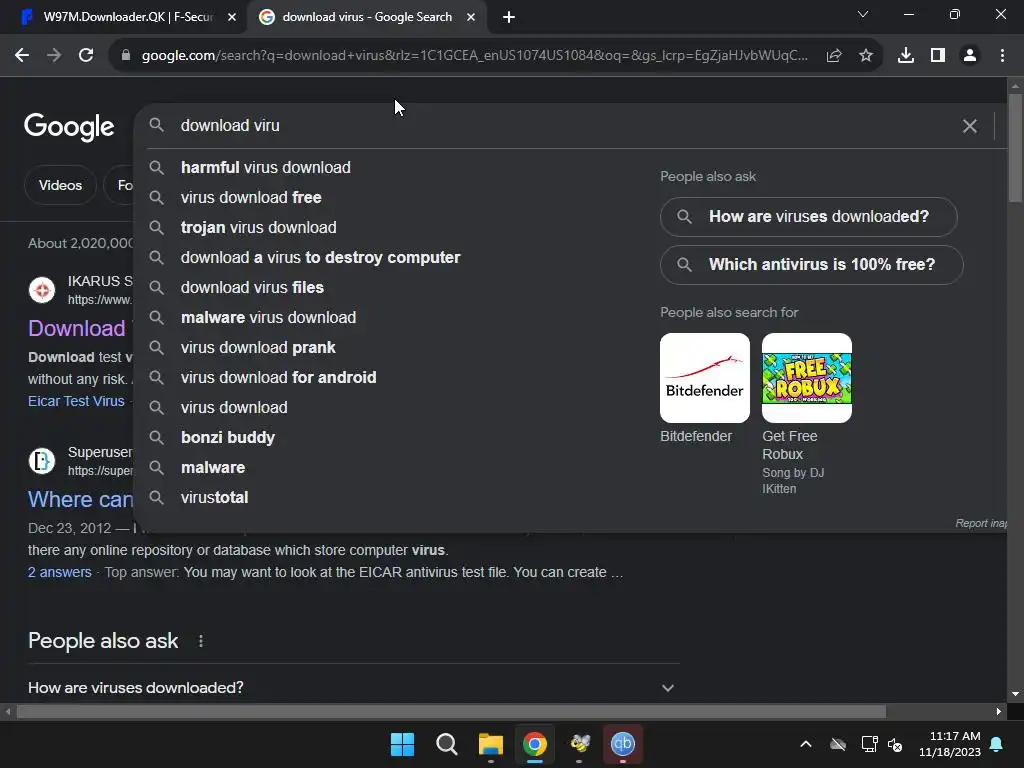Open the qBittorrent taskbar icon
The image size is (1024, 768).
pos(623,744)
